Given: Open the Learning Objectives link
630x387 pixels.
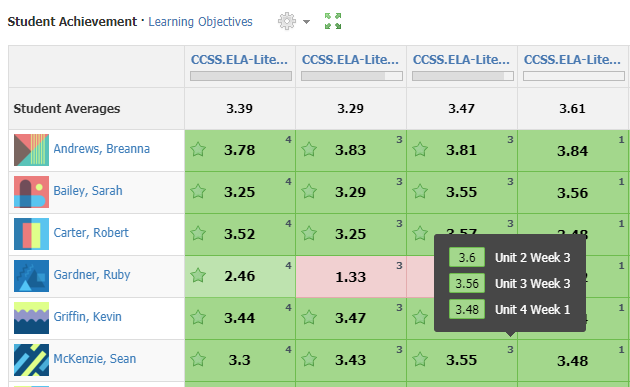Looking at the screenshot, I should point(200,21).
